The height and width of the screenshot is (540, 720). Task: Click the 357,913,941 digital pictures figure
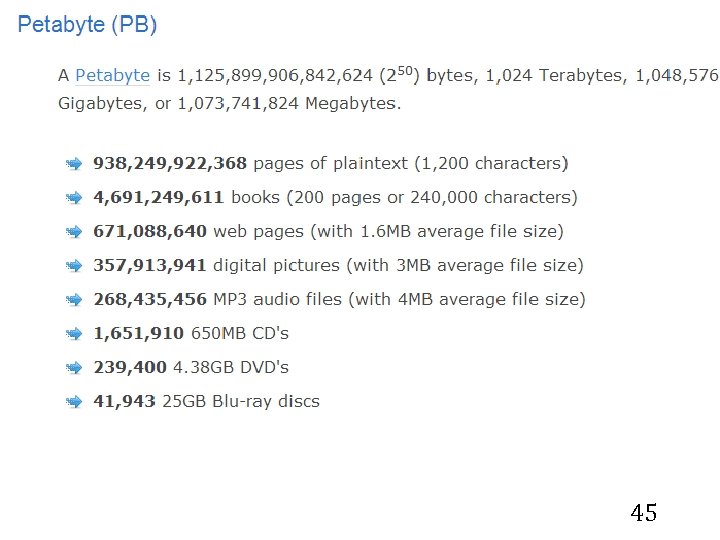pos(150,265)
